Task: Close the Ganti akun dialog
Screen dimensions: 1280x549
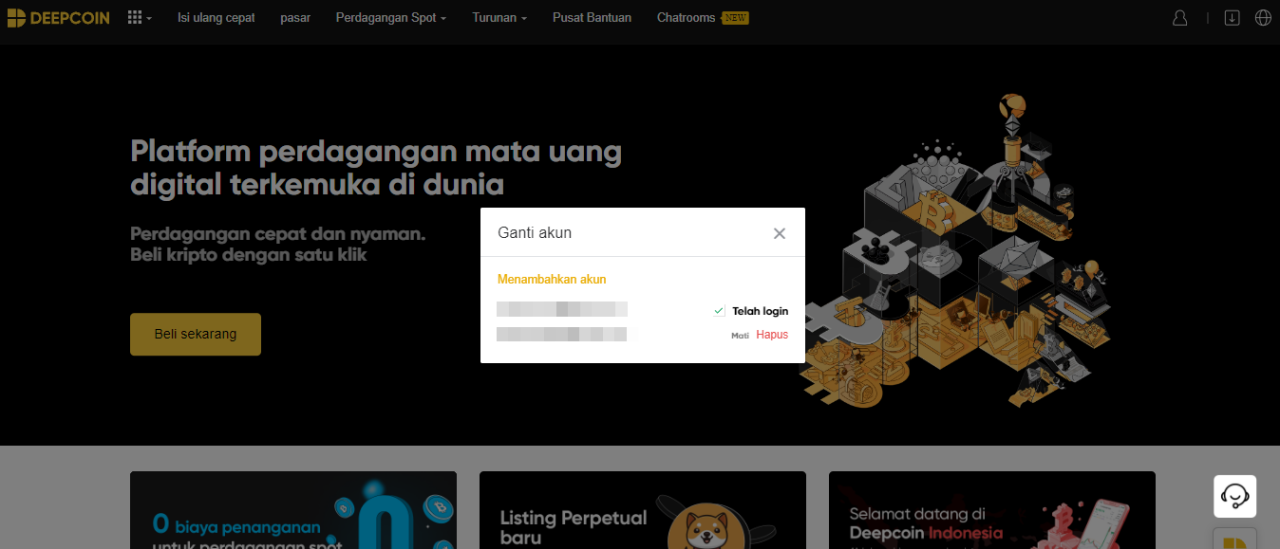Action: 779,233
